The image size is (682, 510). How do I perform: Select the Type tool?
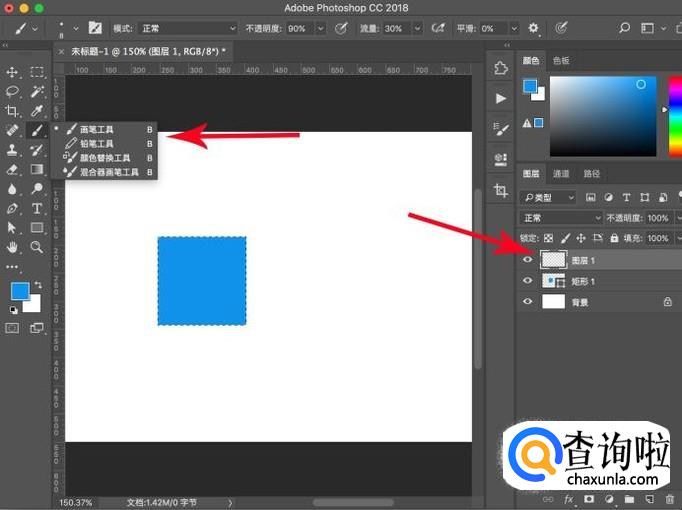click(37, 208)
